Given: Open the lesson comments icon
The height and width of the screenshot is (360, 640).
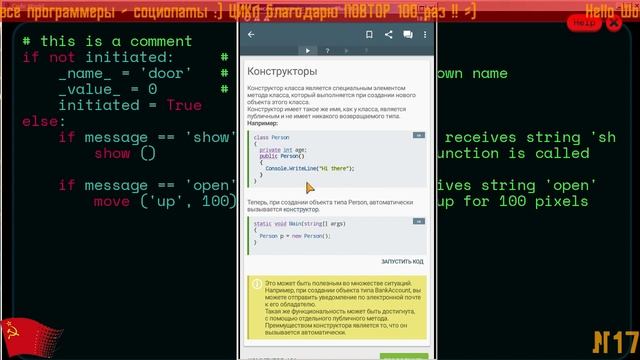Looking at the screenshot, I should click(408, 35).
